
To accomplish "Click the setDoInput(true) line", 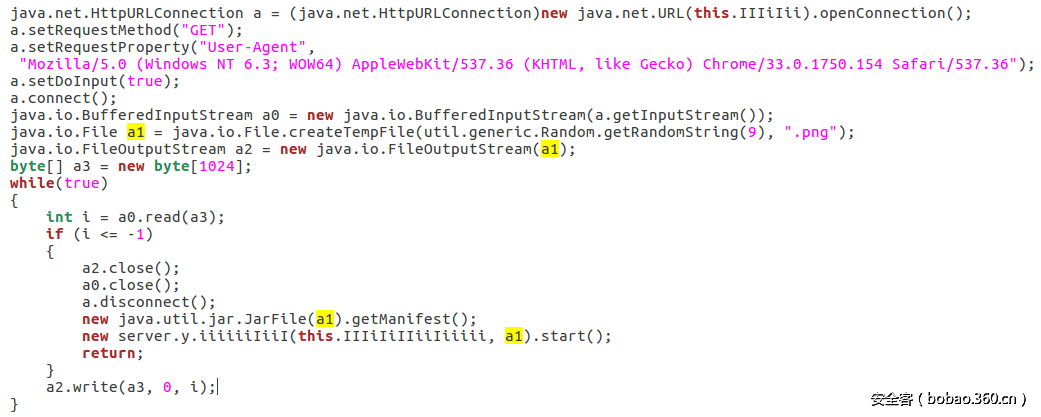I will tap(95, 82).
